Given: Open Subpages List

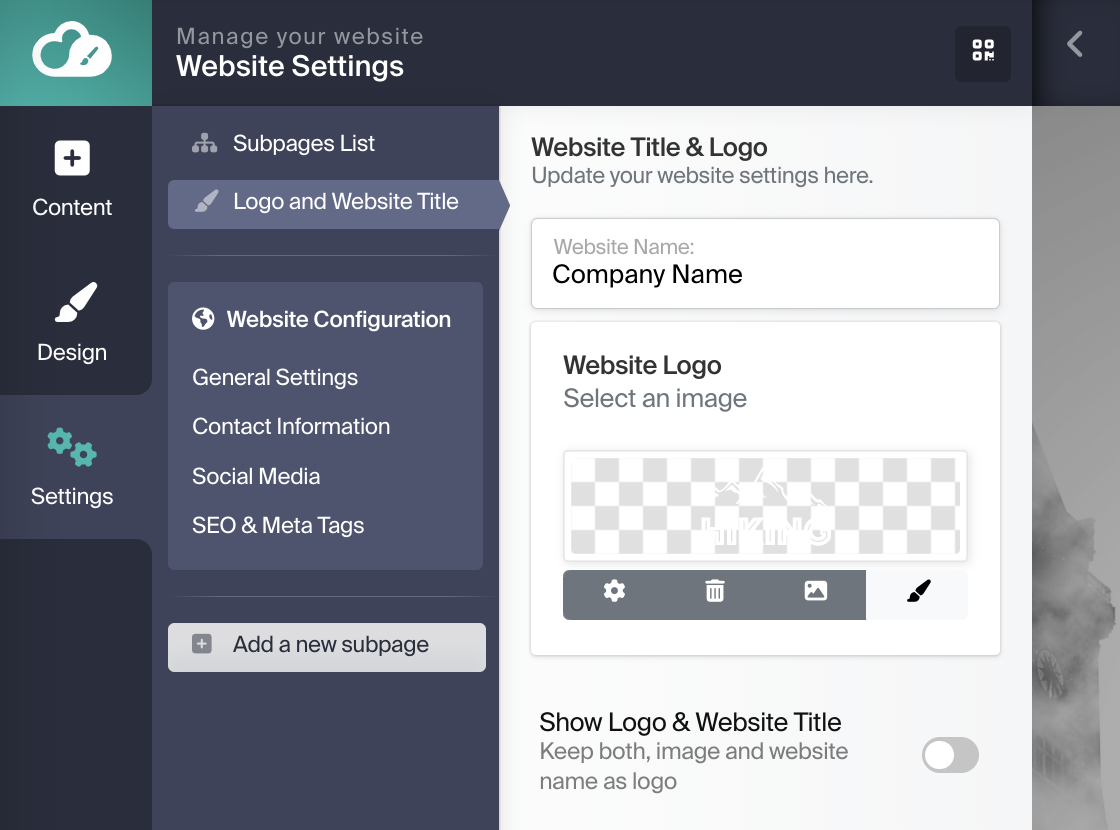Looking at the screenshot, I should (303, 144).
